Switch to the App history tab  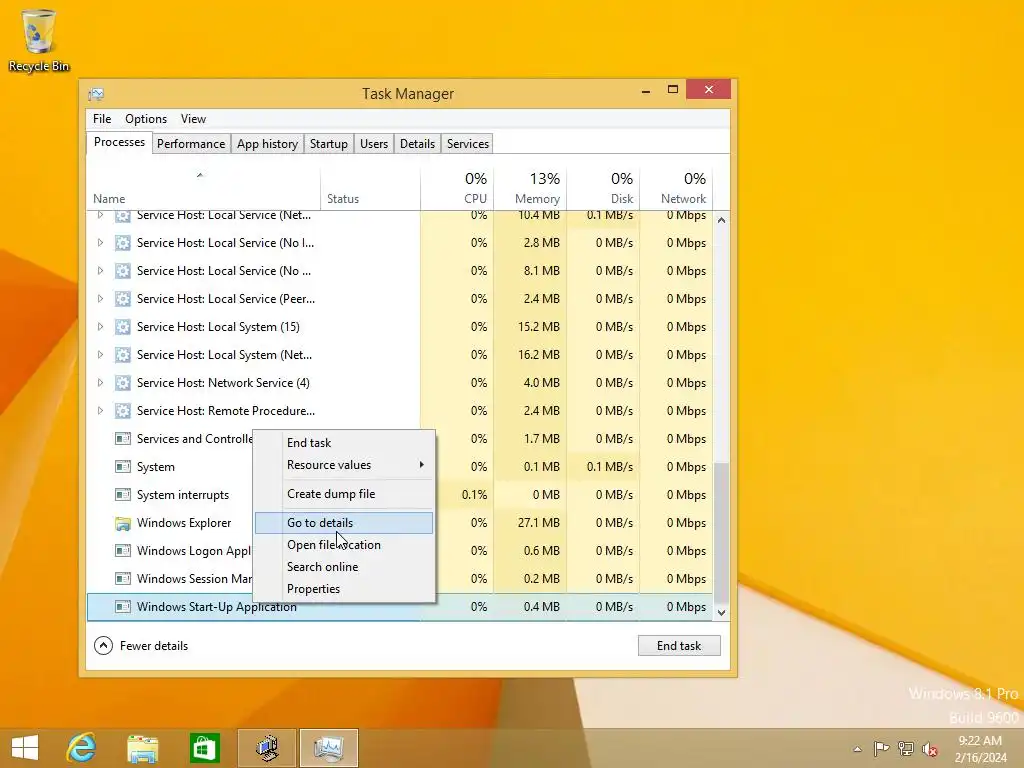[x=267, y=144]
